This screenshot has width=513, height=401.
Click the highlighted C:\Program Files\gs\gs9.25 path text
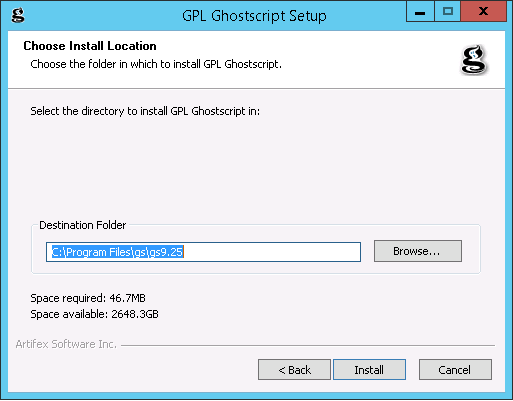tap(117, 252)
